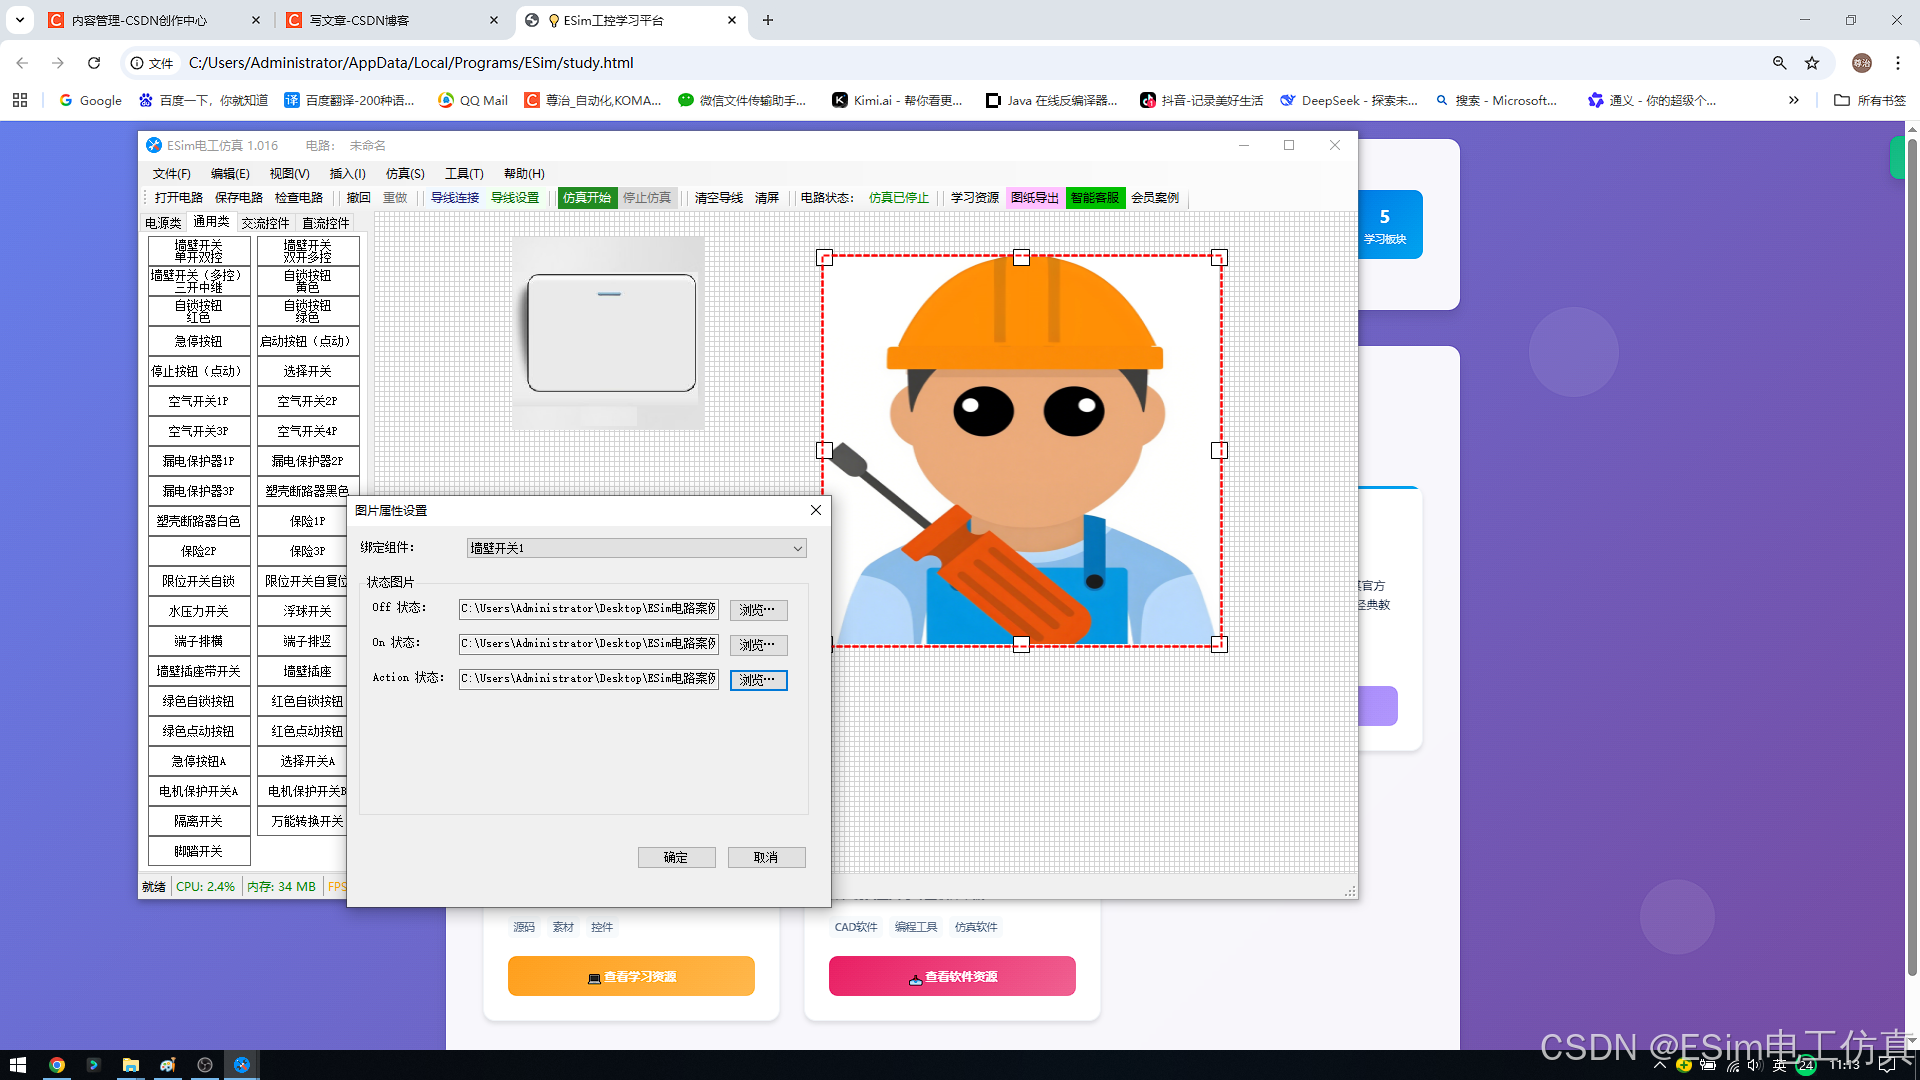Click the On 状态 path field
This screenshot has height=1080, width=1920.
588,644
